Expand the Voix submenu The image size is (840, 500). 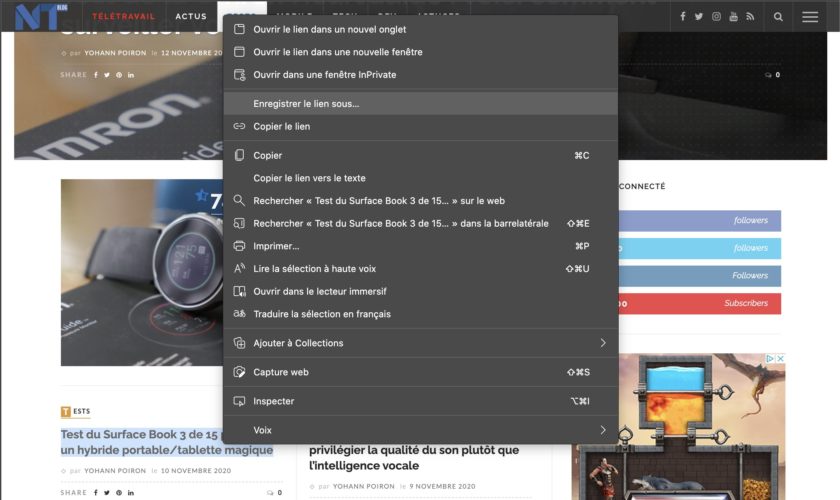[x=602, y=430]
